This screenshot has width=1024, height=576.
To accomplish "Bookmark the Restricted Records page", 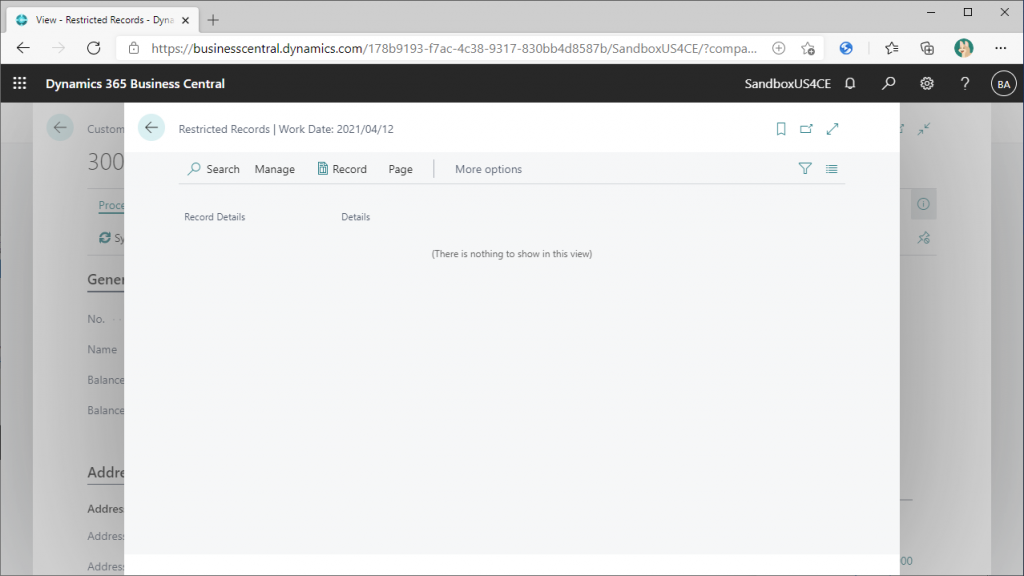I will pyautogui.click(x=781, y=129).
